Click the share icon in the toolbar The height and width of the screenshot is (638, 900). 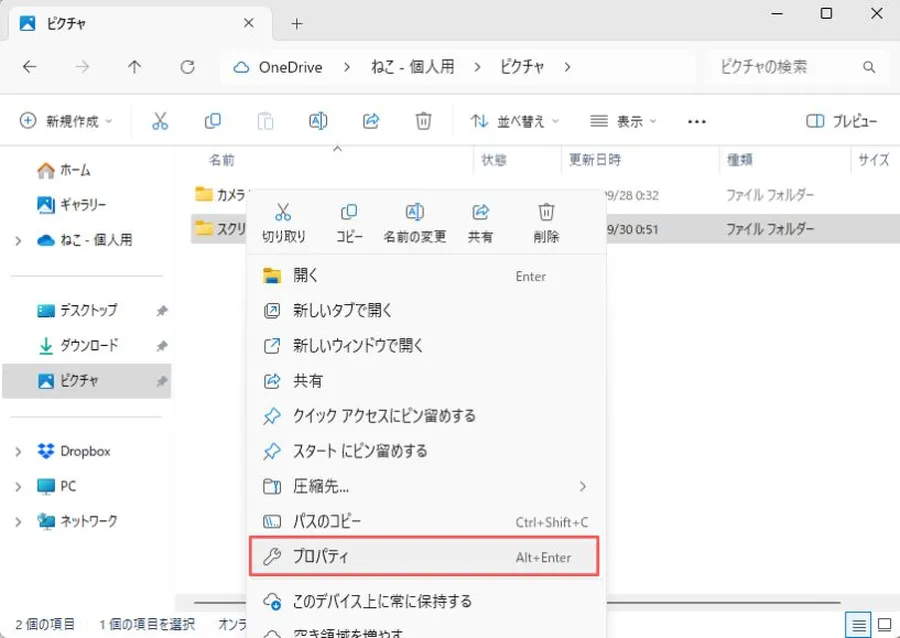[371, 121]
